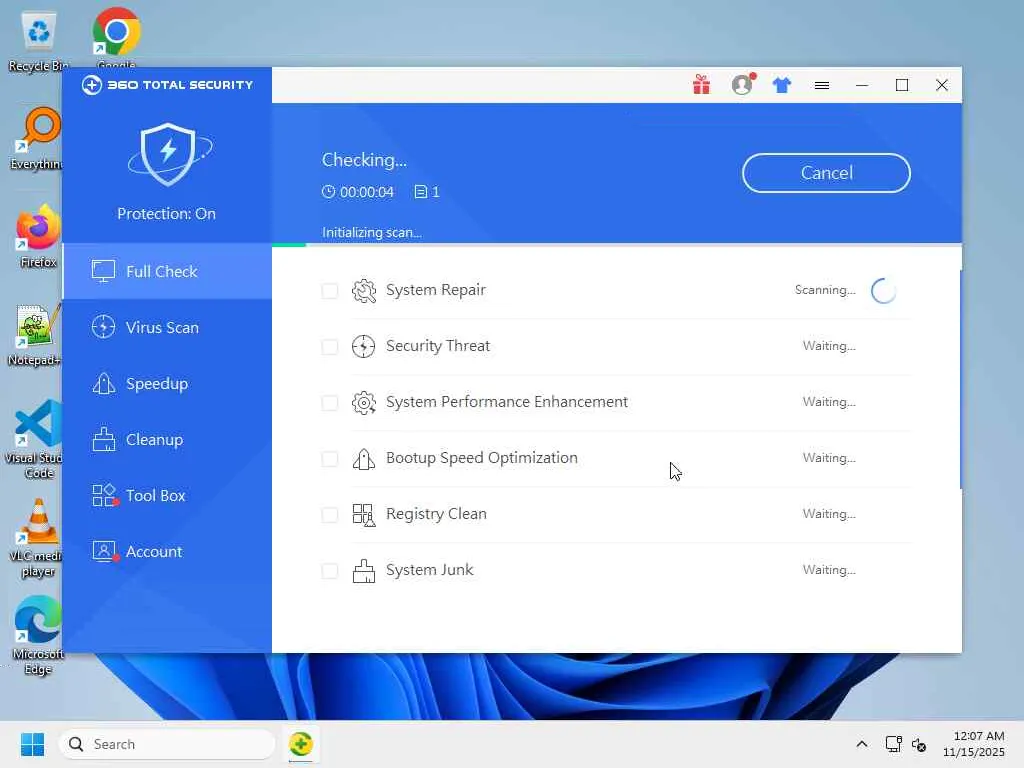Click the Checking... heading

click(364, 161)
